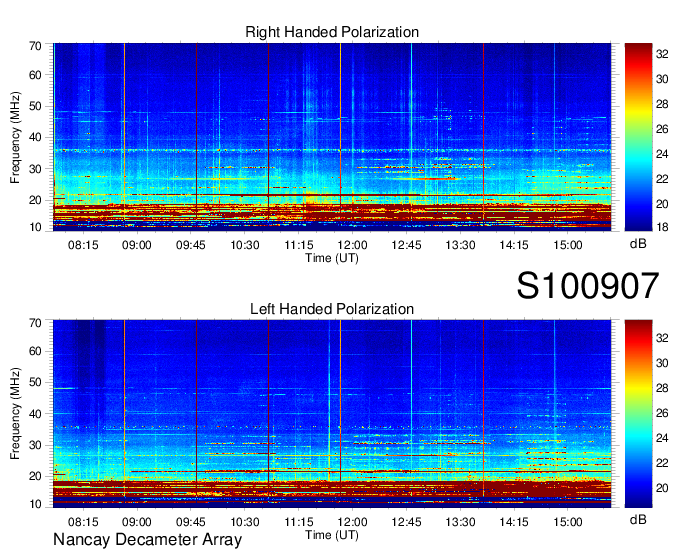This screenshot has width=680, height=552.
Task: Click "26" value on the bottom color bar scale
Action: 662,413
